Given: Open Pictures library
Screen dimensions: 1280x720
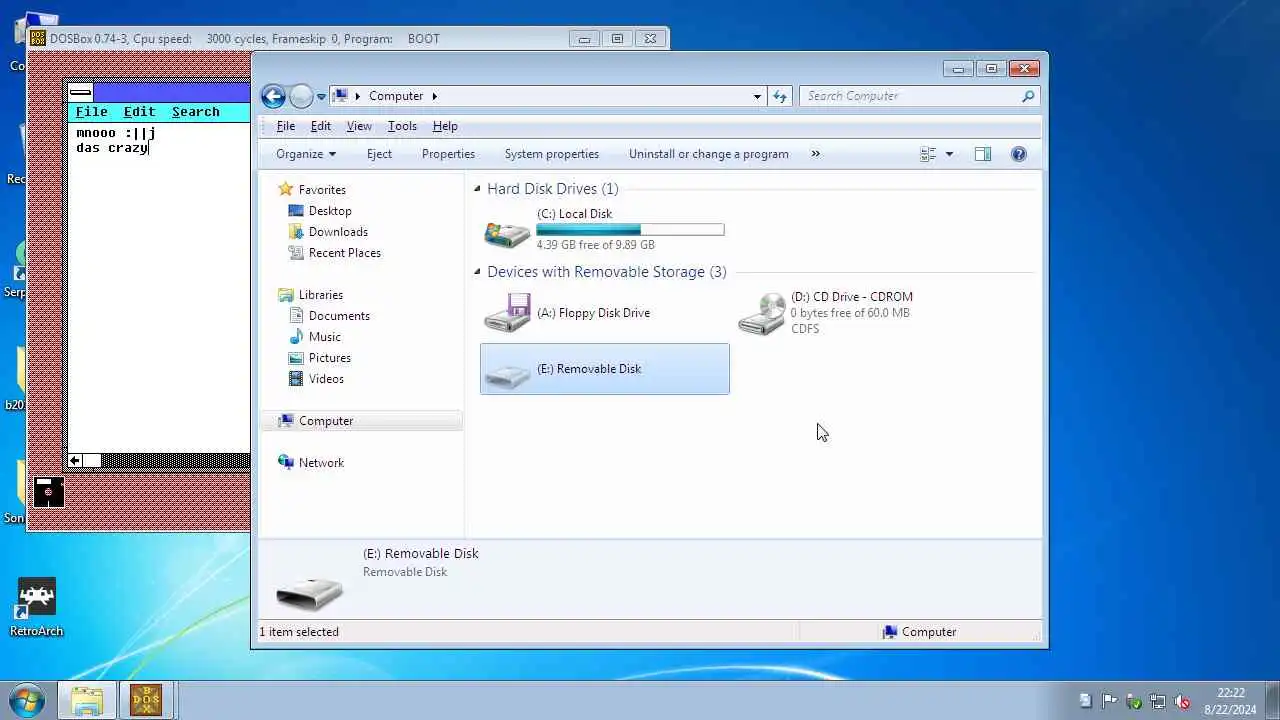Looking at the screenshot, I should [329, 358].
